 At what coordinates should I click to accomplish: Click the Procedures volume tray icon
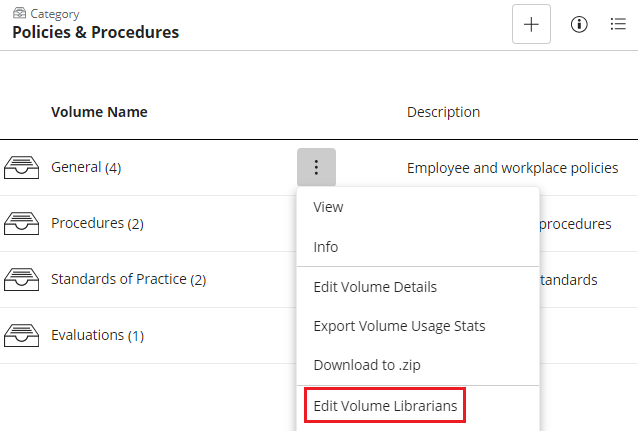click(x=22, y=223)
